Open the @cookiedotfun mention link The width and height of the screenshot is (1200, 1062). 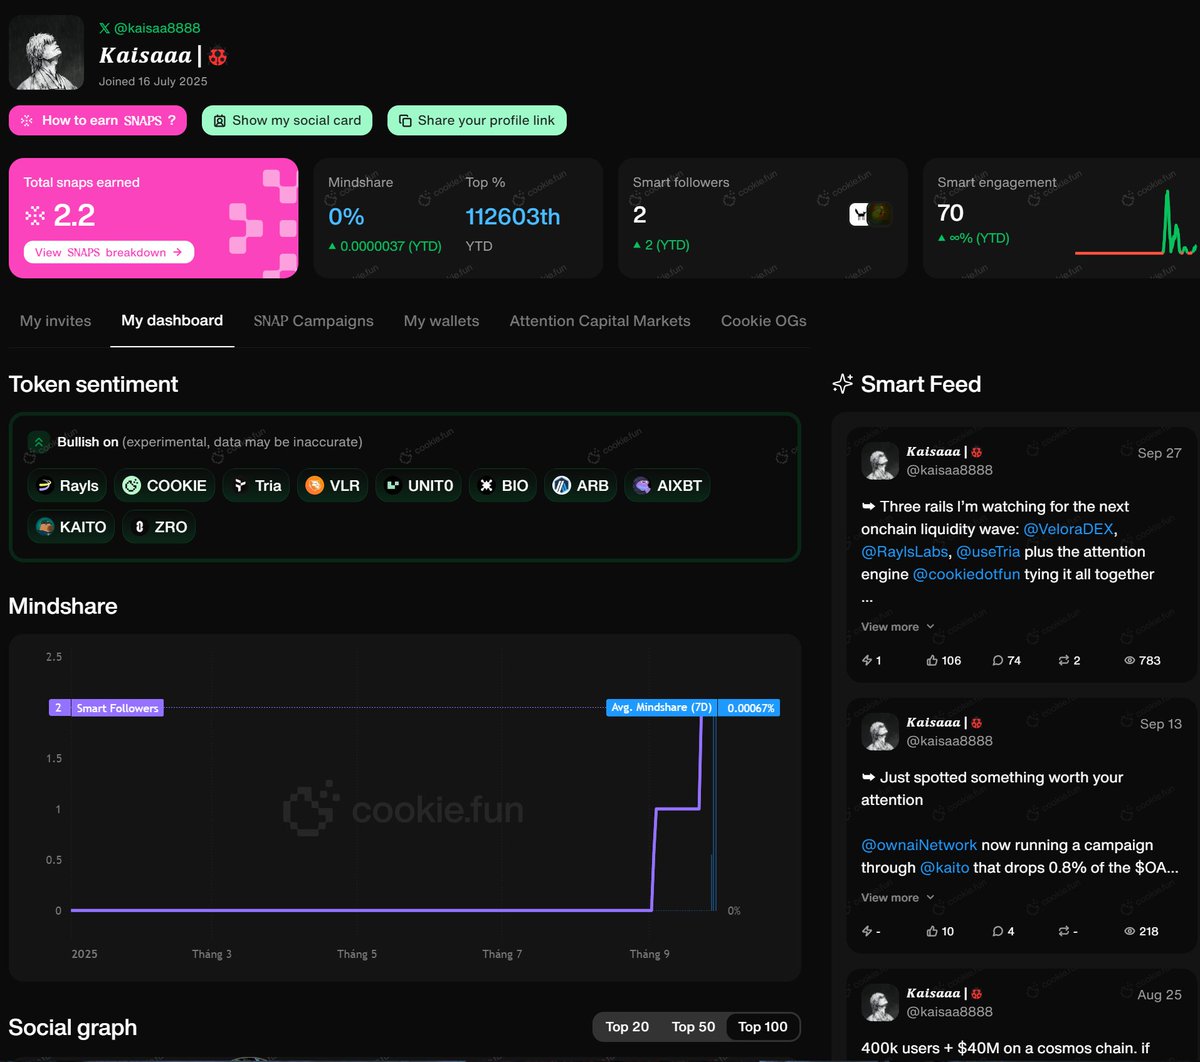(969, 574)
